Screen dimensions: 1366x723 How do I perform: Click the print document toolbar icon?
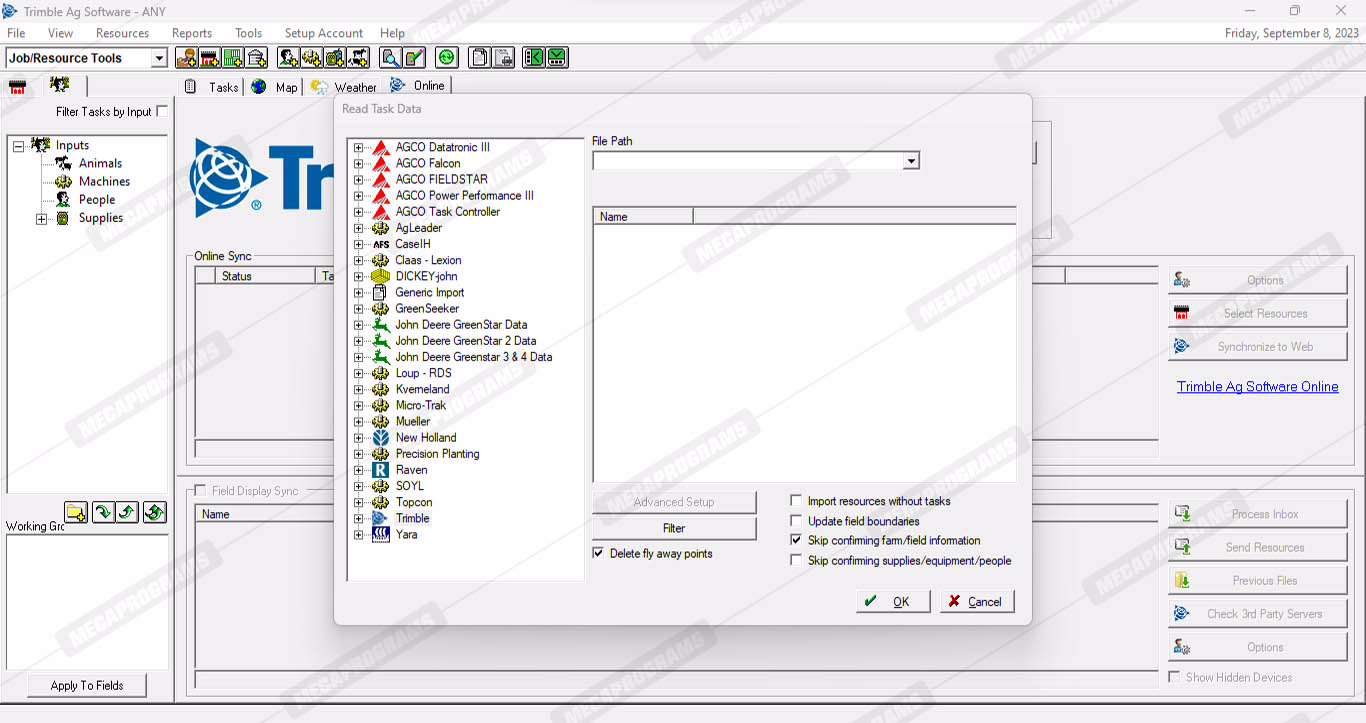coord(503,58)
